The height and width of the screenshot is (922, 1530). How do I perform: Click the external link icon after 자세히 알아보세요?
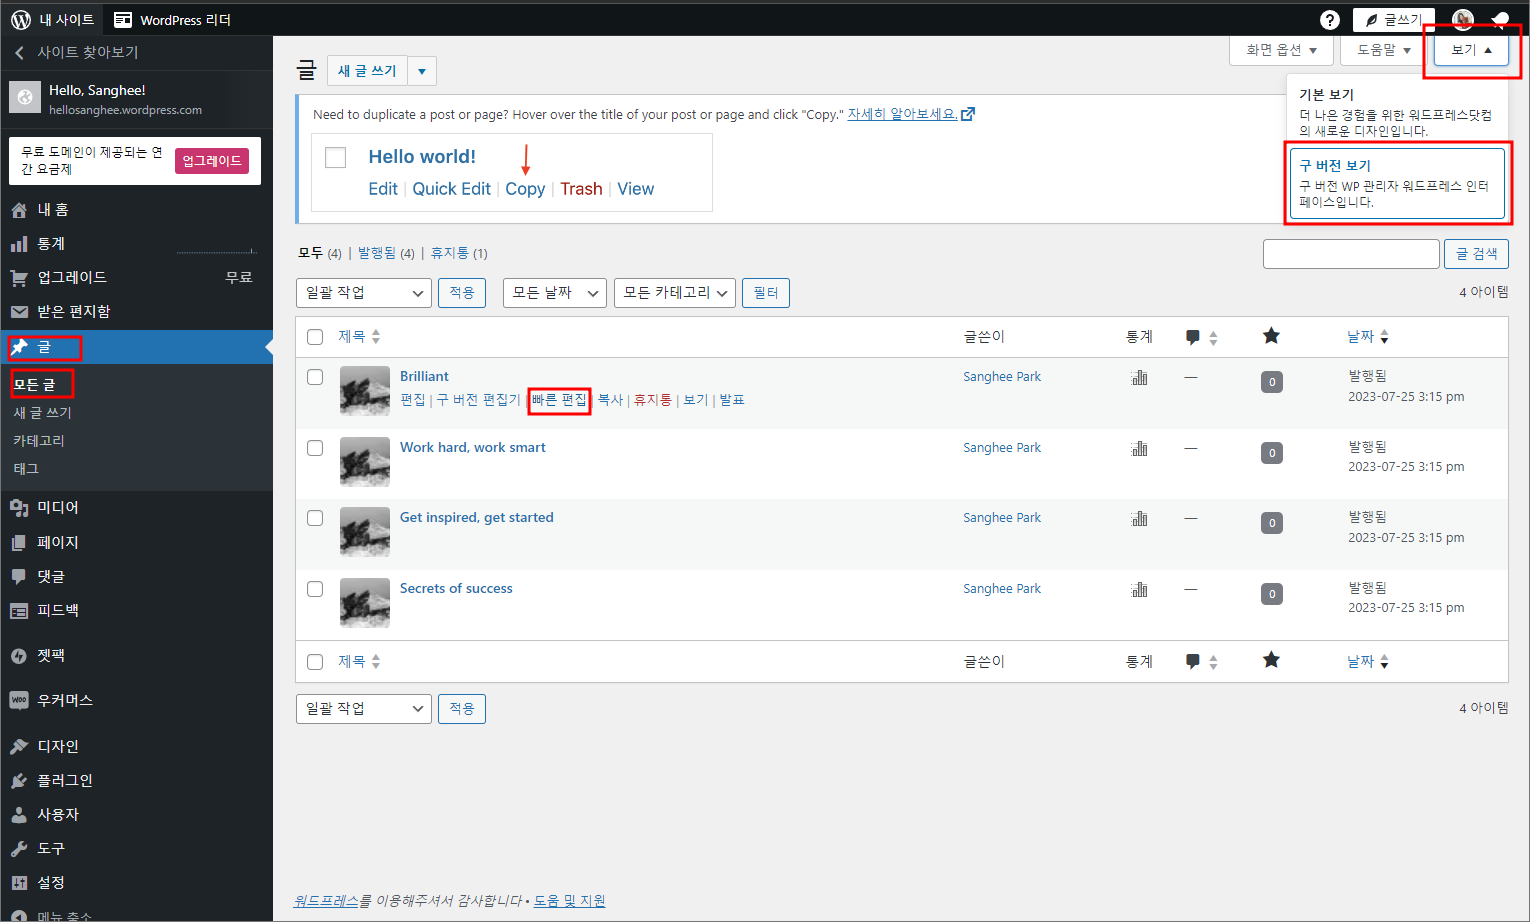[x=968, y=114]
